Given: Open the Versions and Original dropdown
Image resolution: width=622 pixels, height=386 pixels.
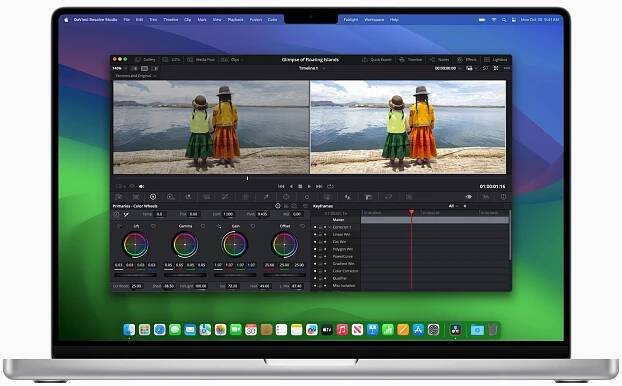Looking at the screenshot, I should click(136, 76).
